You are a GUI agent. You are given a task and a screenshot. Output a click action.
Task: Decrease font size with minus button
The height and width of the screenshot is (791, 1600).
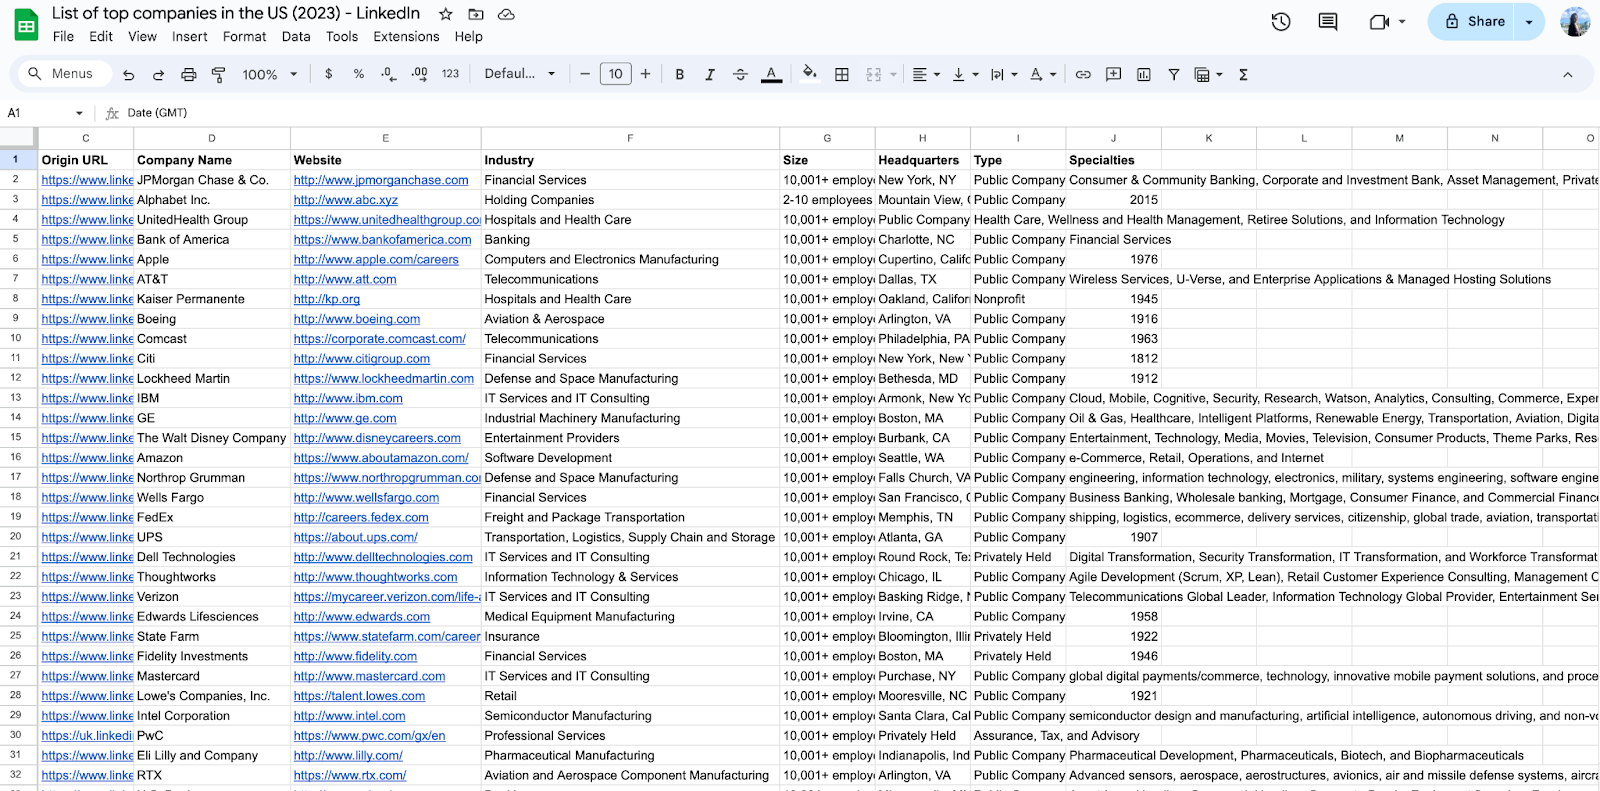585,74
